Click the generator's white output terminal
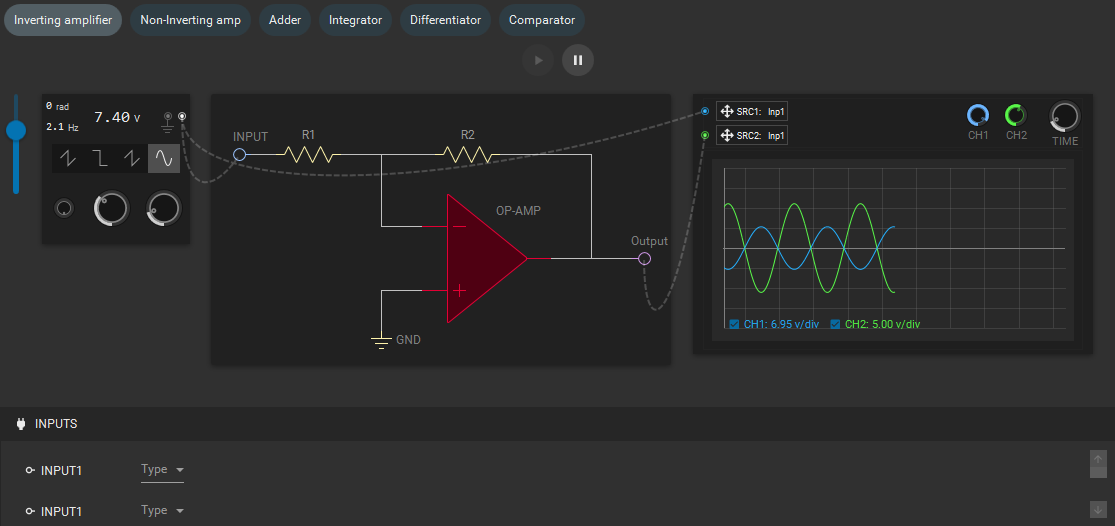The width and height of the screenshot is (1115, 526). pyautogui.click(x=182, y=116)
